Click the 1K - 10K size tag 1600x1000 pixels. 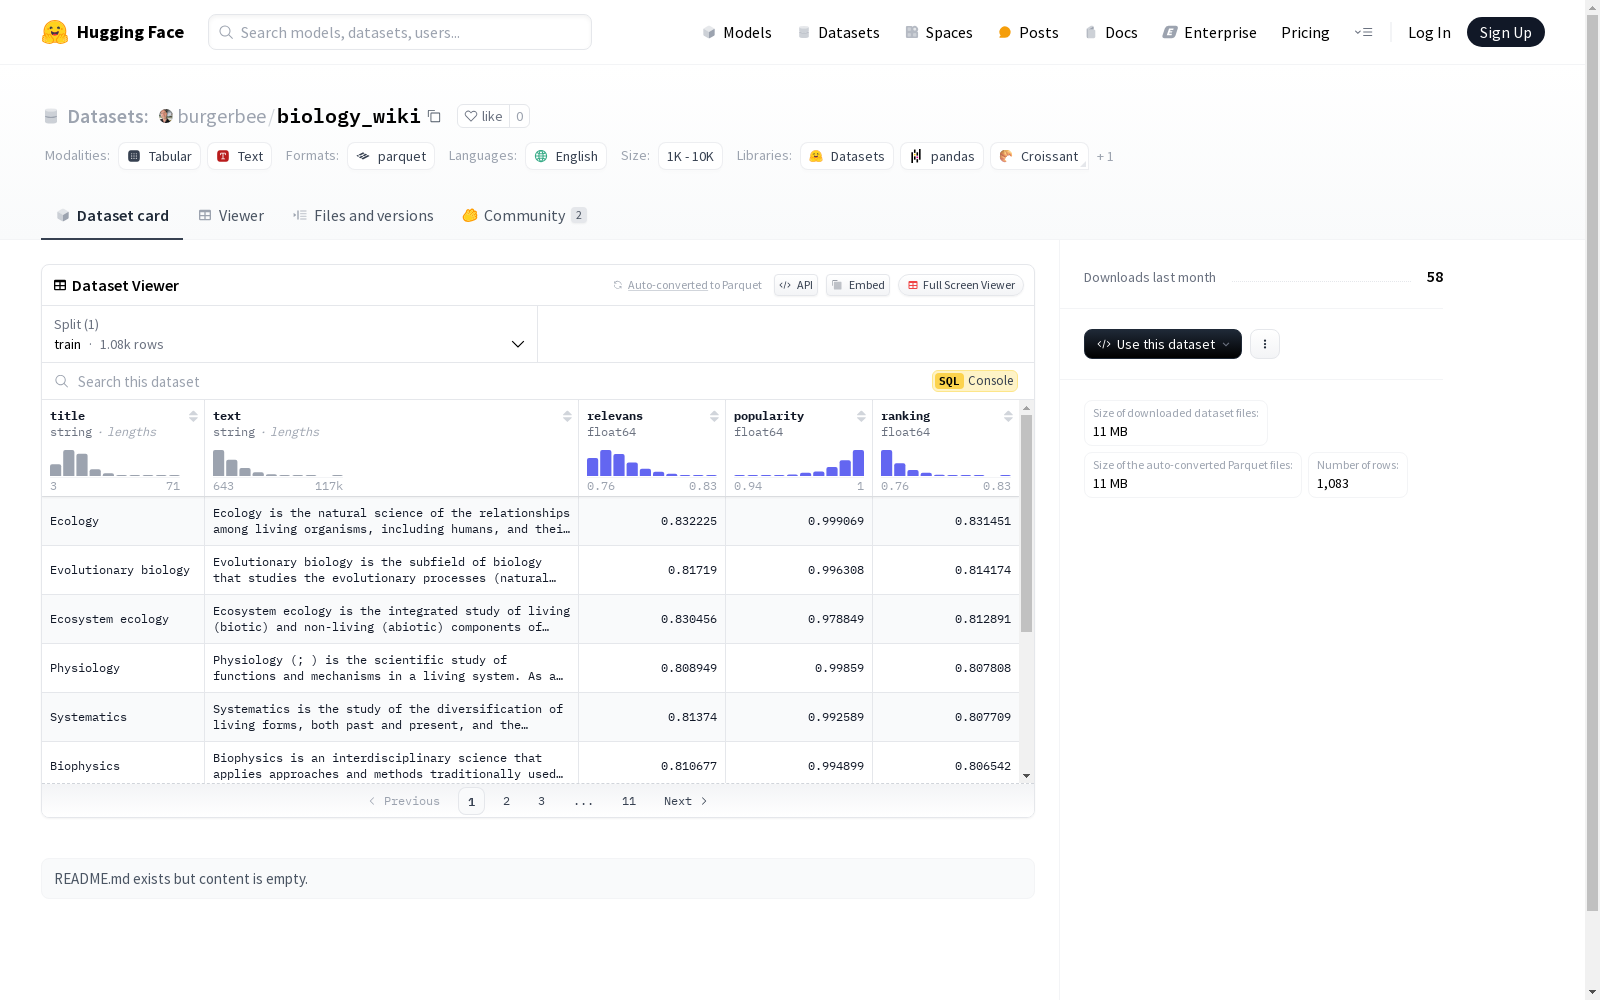tap(690, 156)
